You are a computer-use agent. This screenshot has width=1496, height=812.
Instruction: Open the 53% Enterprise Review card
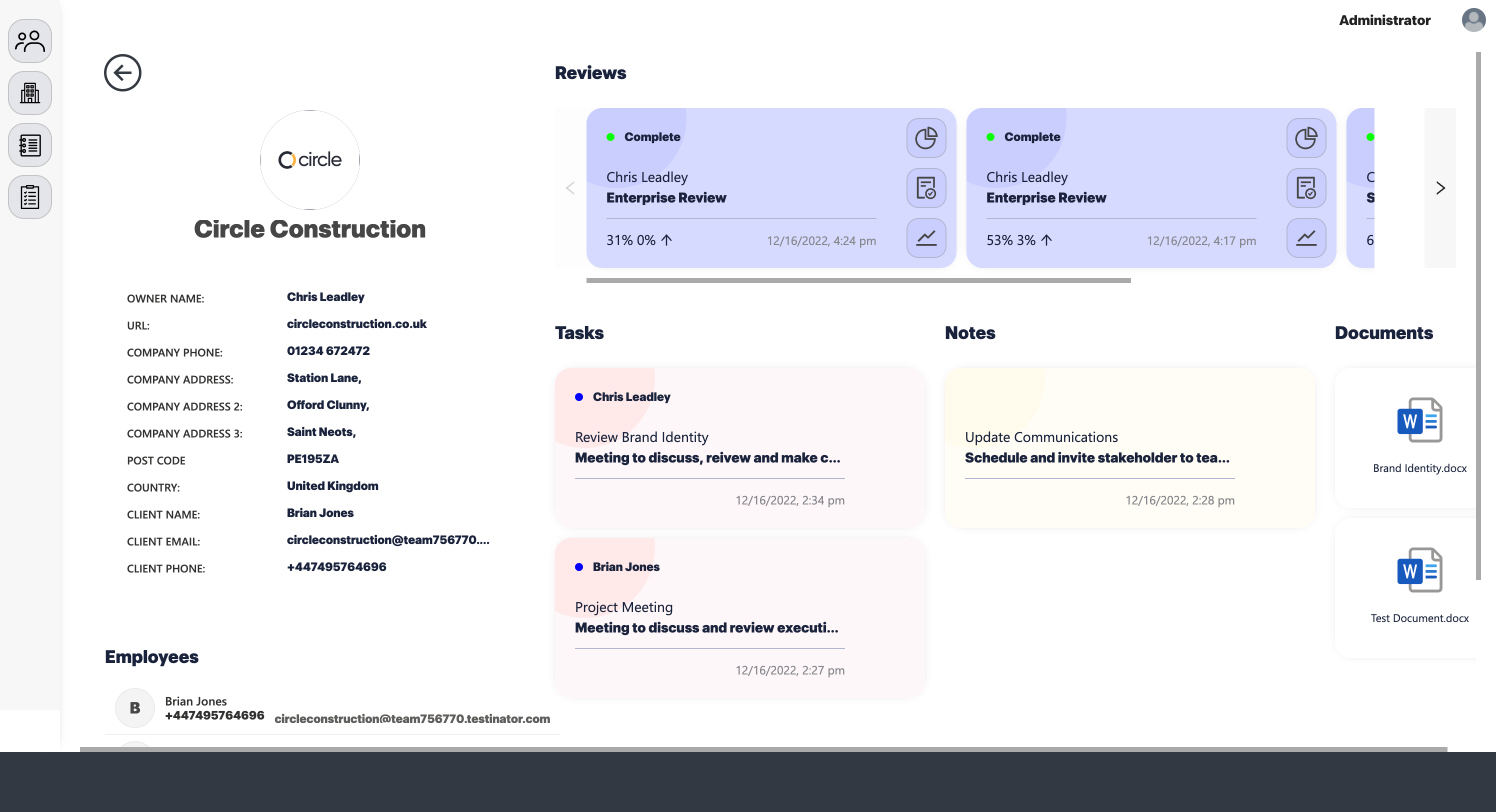(1151, 188)
